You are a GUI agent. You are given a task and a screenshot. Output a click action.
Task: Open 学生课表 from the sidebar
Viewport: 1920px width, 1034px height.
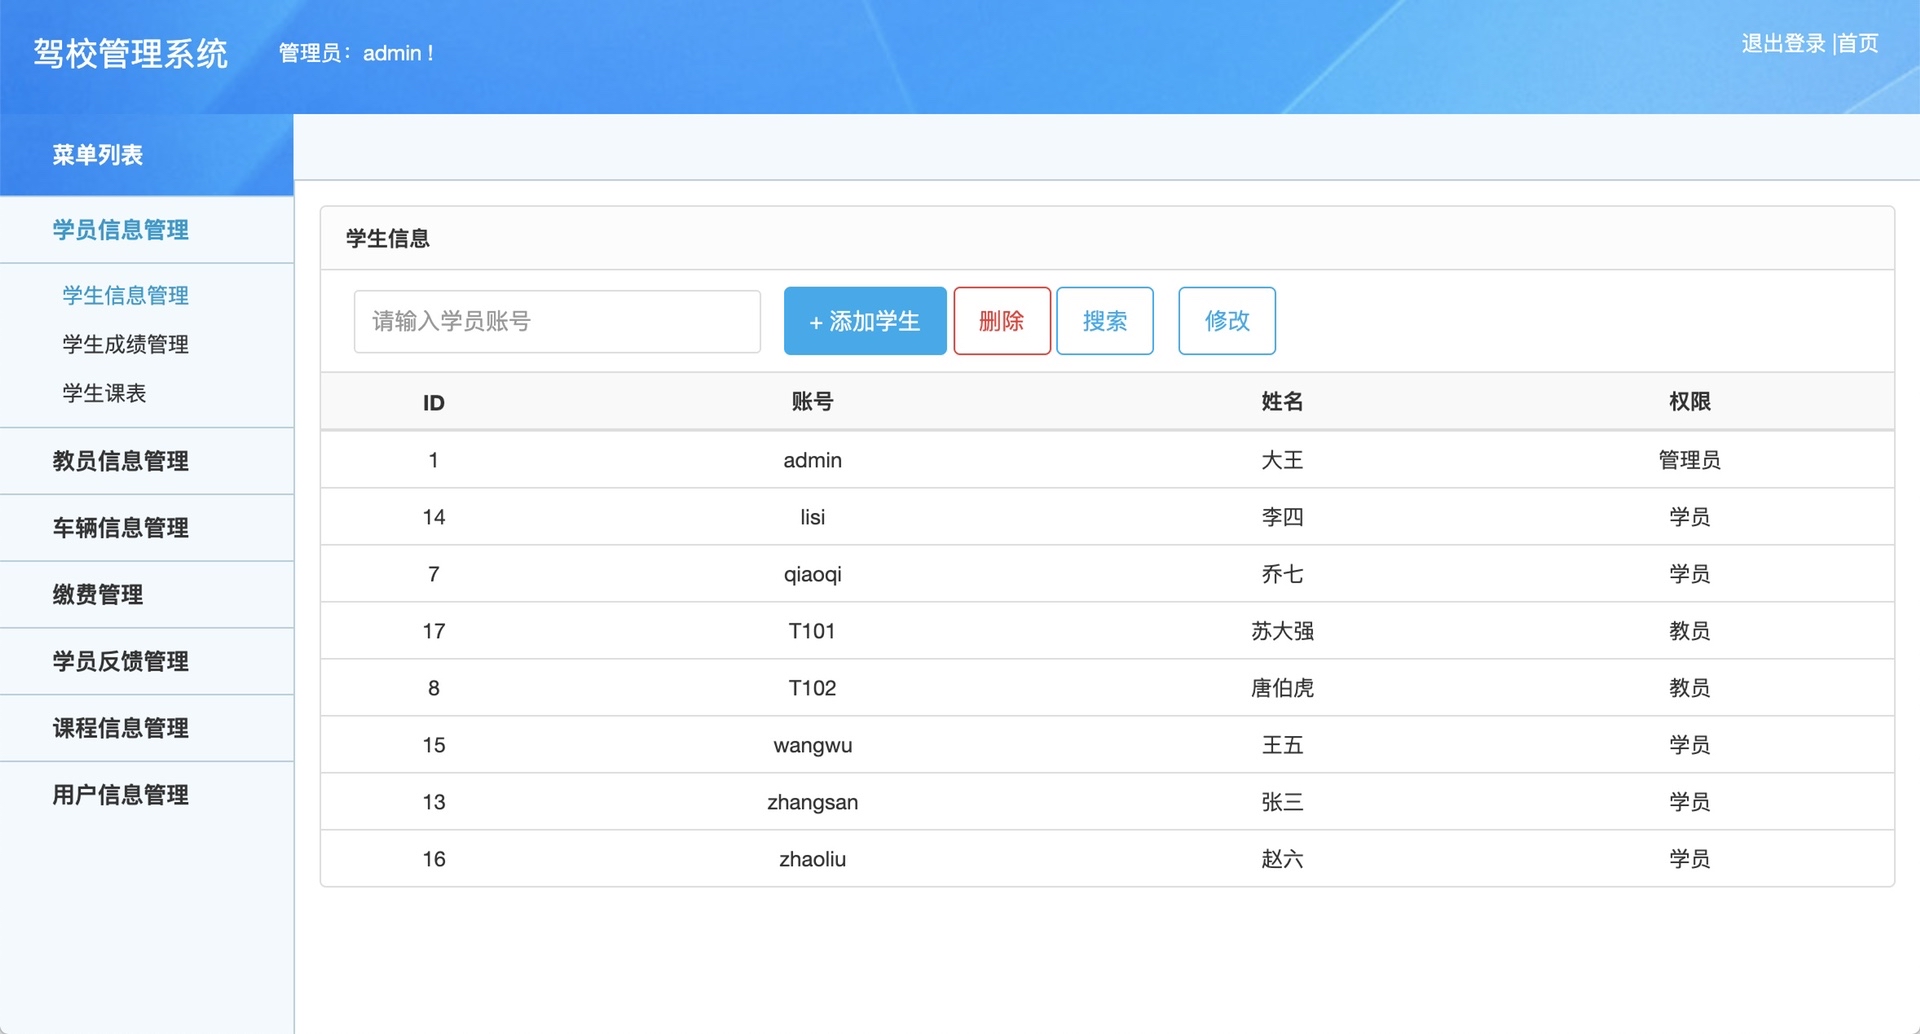(x=102, y=393)
